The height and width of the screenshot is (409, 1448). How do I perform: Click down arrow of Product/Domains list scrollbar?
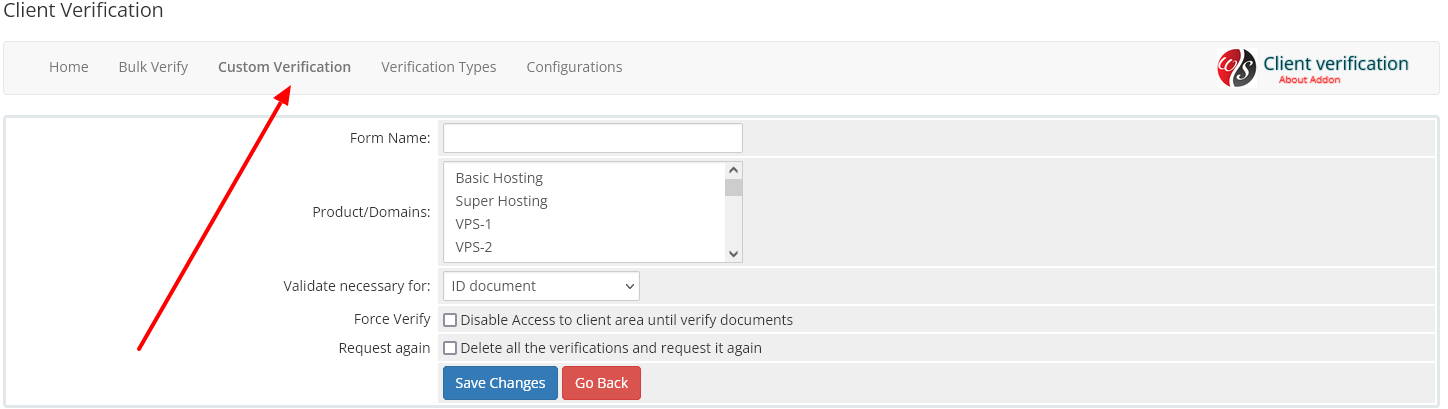[x=734, y=254]
